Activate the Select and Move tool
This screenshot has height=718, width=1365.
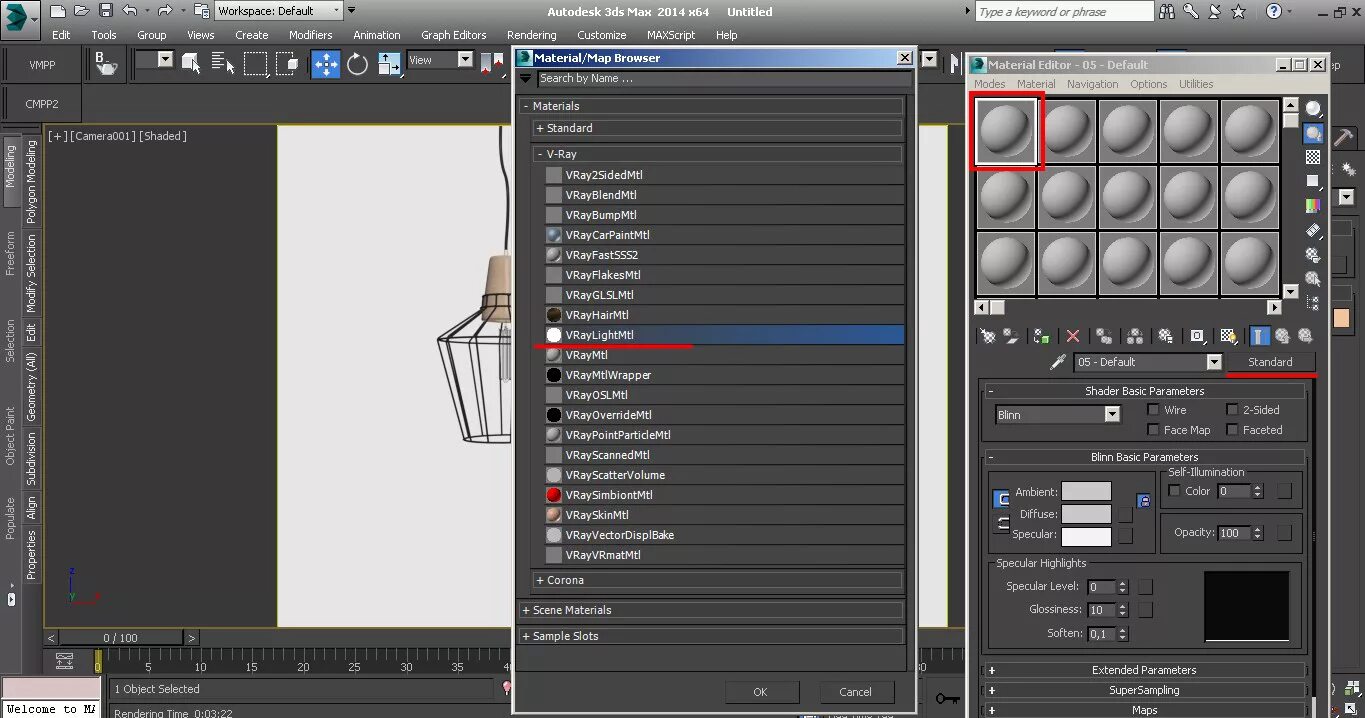326,64
